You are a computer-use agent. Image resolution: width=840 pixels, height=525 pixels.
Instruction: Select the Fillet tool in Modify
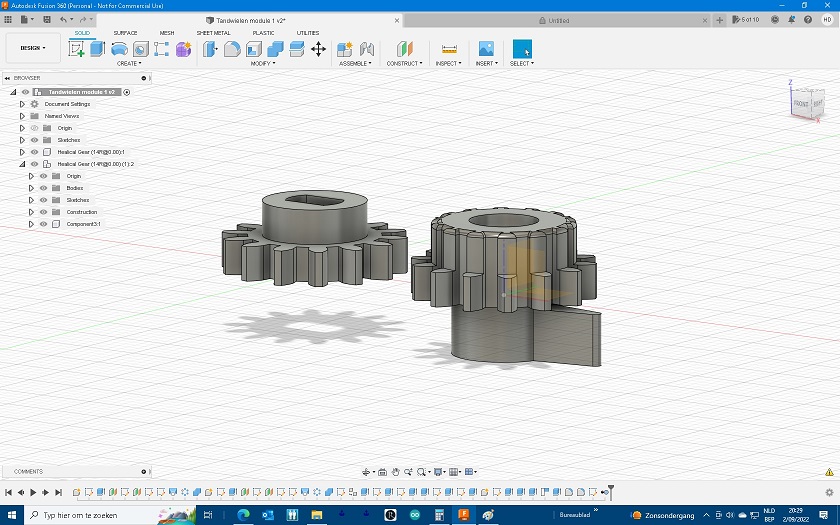point(232,49)
